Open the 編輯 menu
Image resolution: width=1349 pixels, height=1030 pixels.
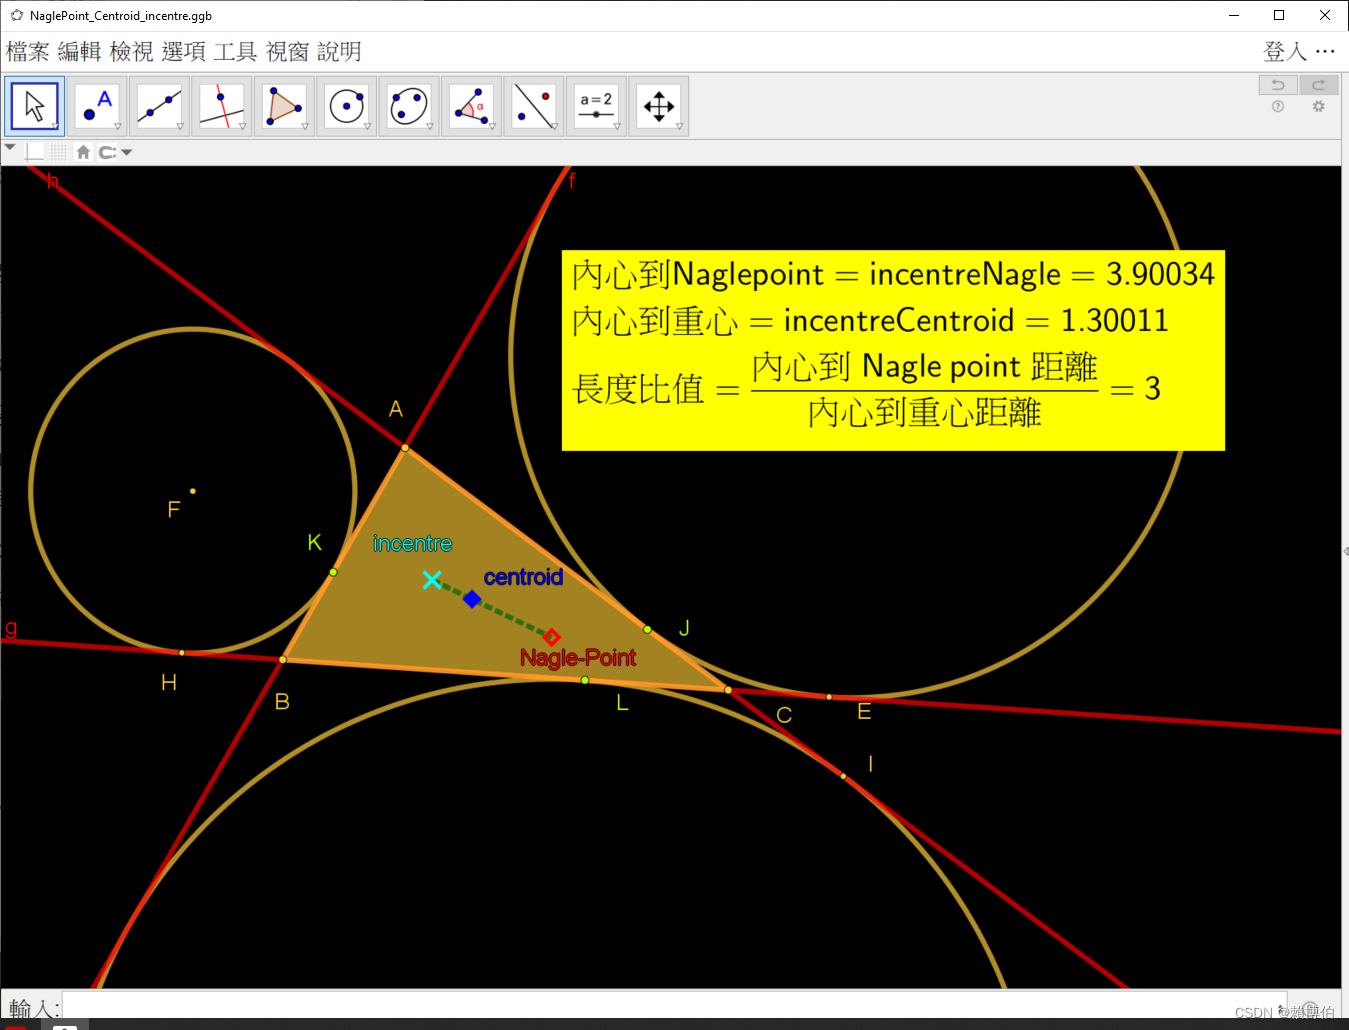(80, 52)
